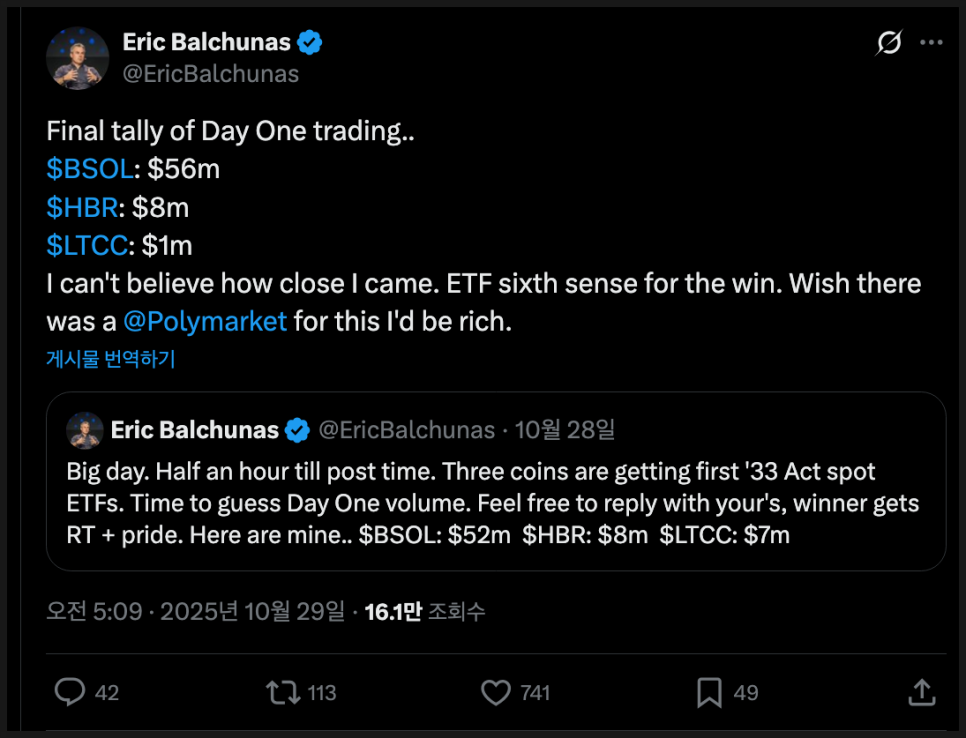
Task: Visit the @Polymarket mention
Action: (205, 322)
